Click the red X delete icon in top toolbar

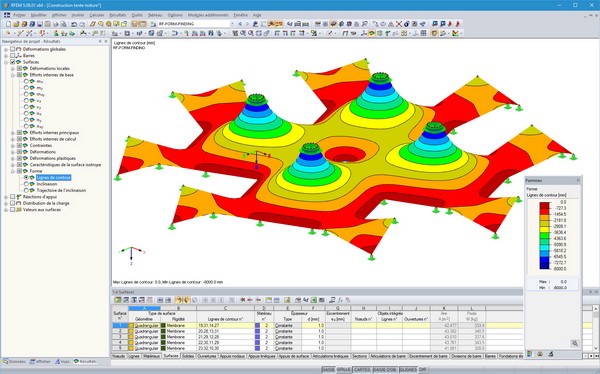pos(399,24)
